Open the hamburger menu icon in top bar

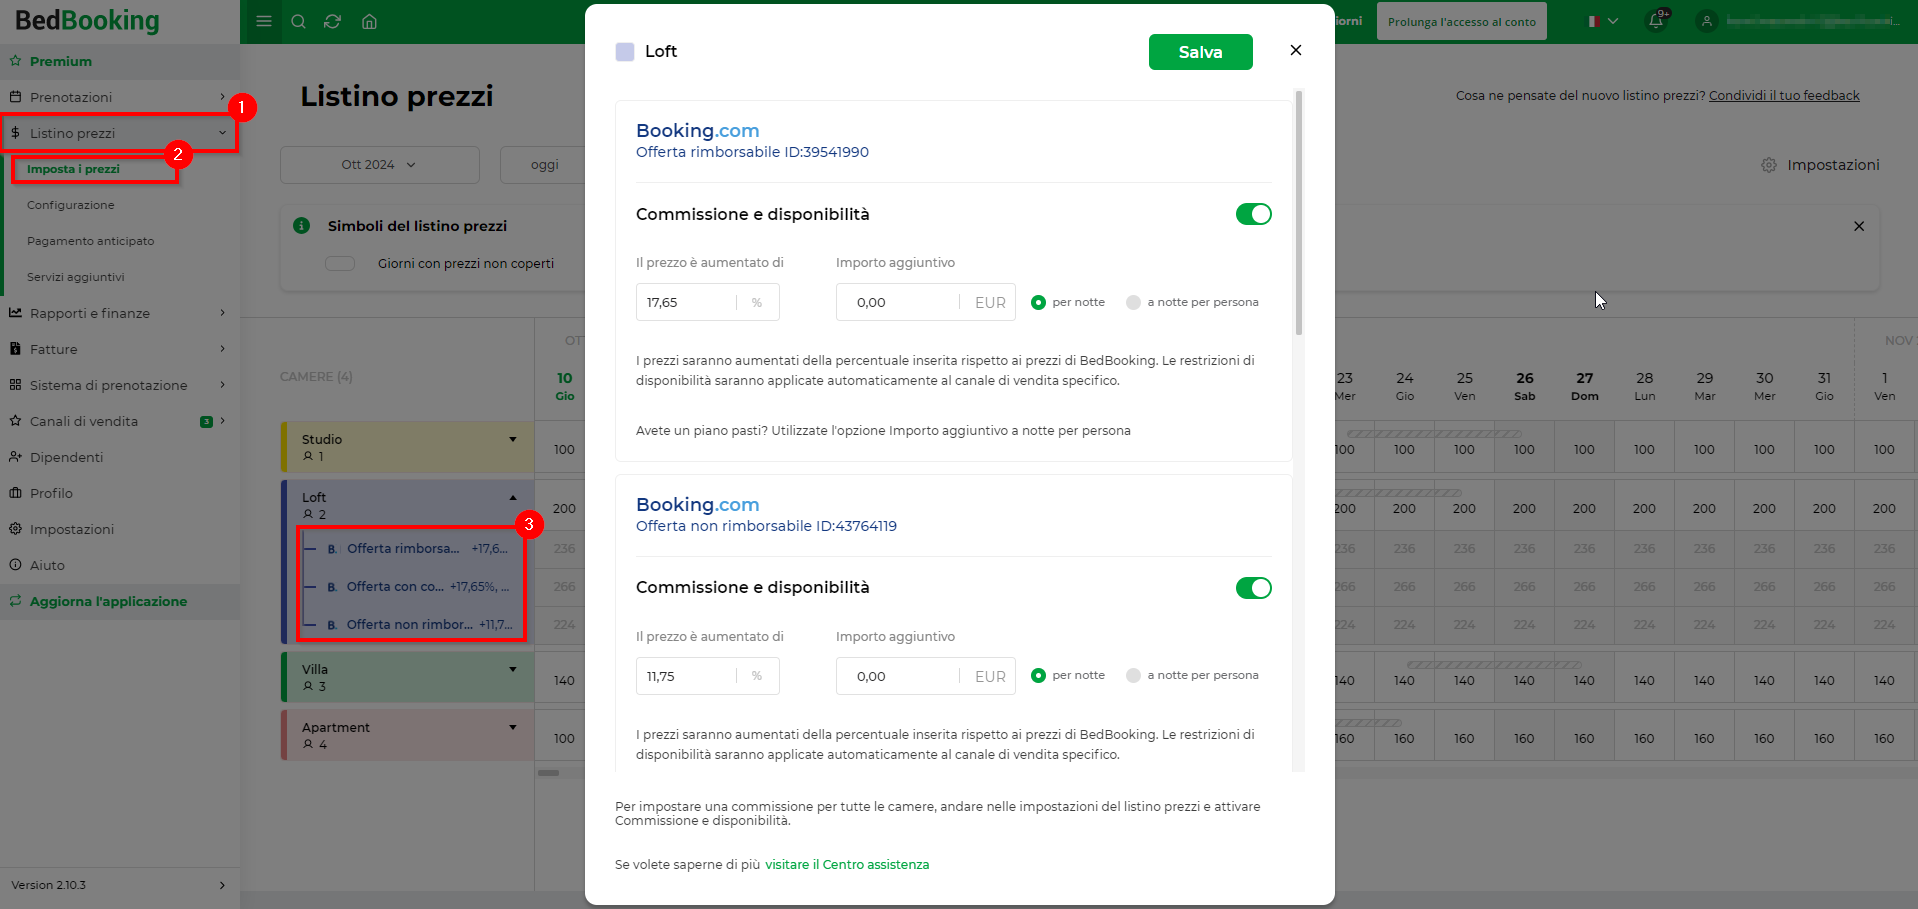(x=264, y=21)
